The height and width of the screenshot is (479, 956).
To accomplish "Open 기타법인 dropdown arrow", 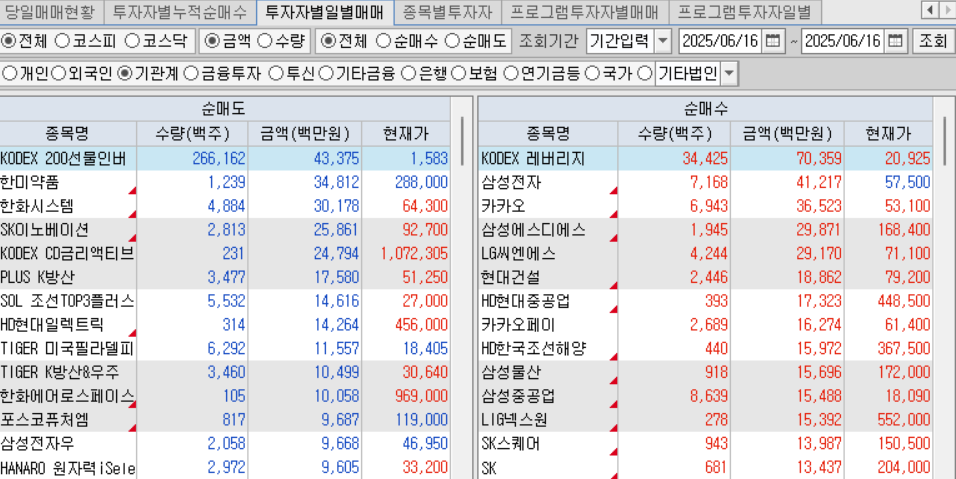I will tap(729, 74).
